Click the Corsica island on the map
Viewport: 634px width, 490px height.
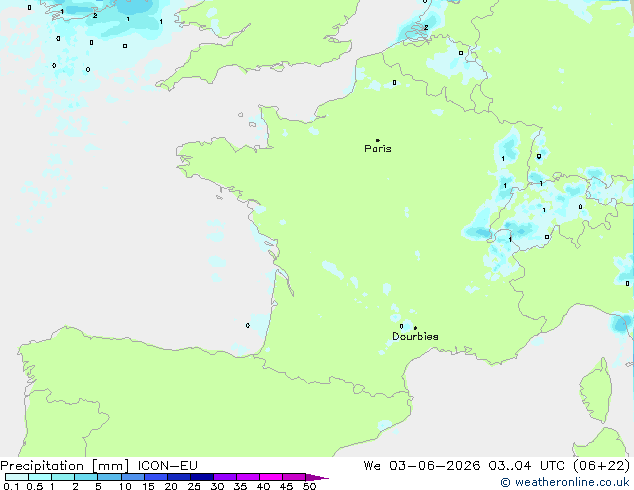click(596, 390)
